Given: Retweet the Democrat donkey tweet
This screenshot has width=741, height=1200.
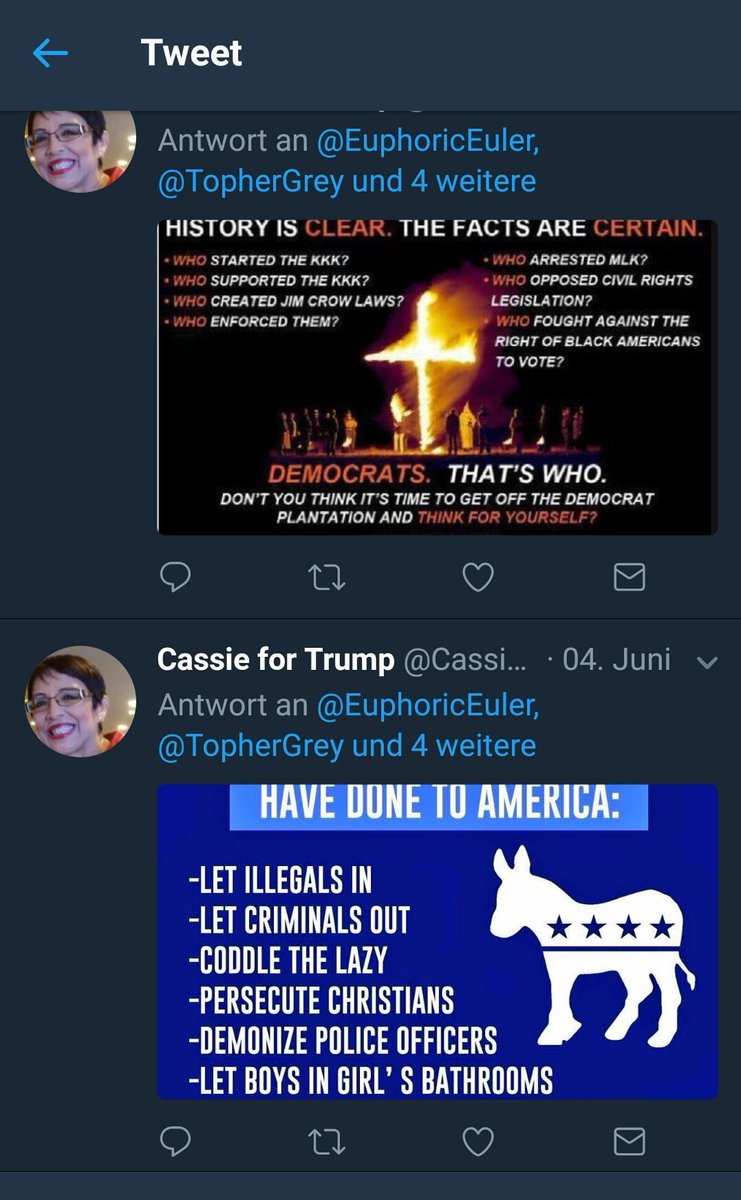Looking at the screenshot, I should [327, 1141].
